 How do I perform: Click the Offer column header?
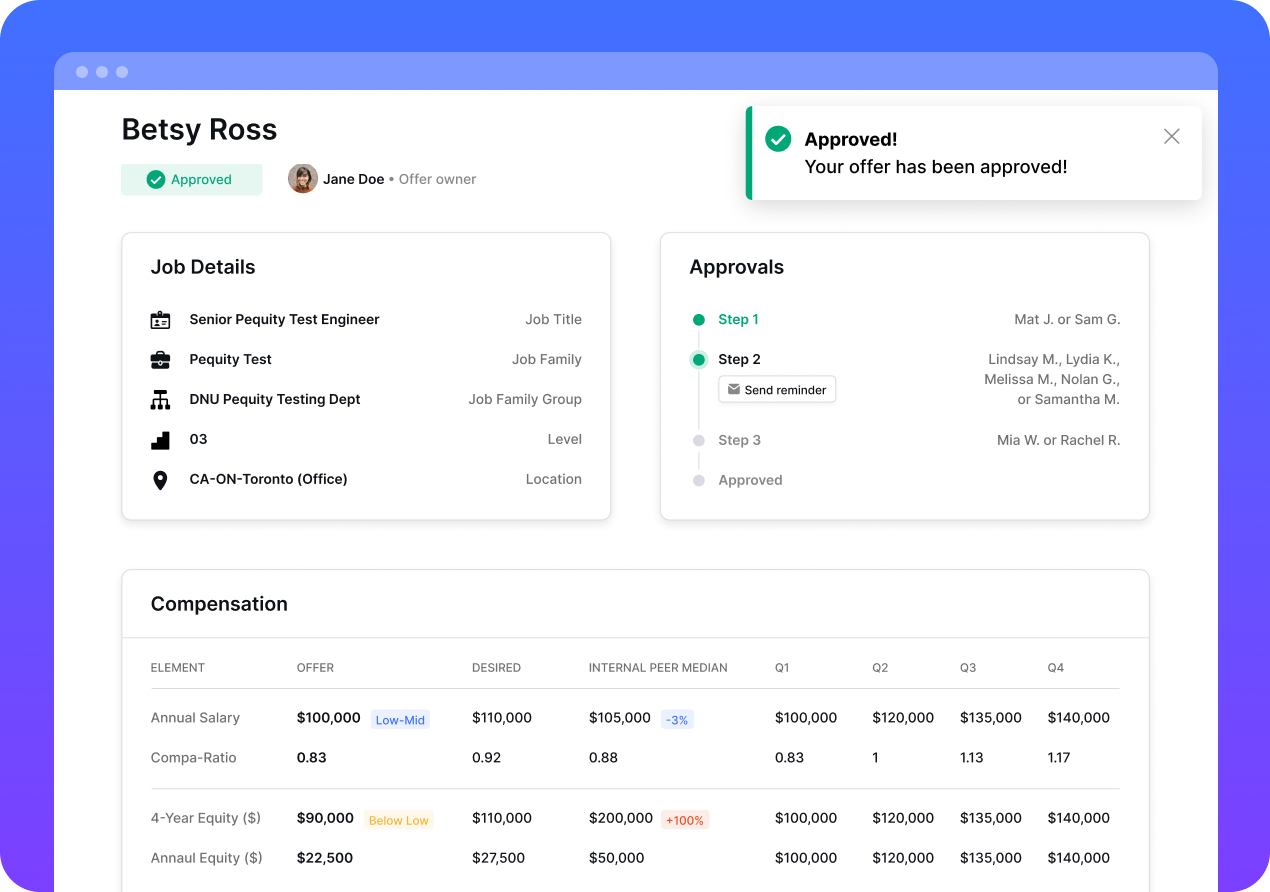(x=315, y=668)
